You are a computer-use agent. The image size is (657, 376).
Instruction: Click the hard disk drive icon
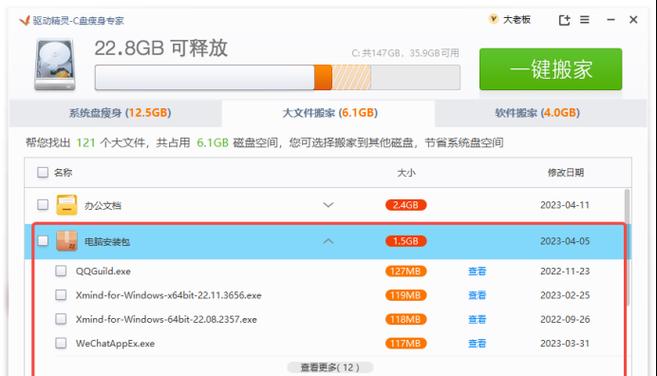tap(55, 64)
